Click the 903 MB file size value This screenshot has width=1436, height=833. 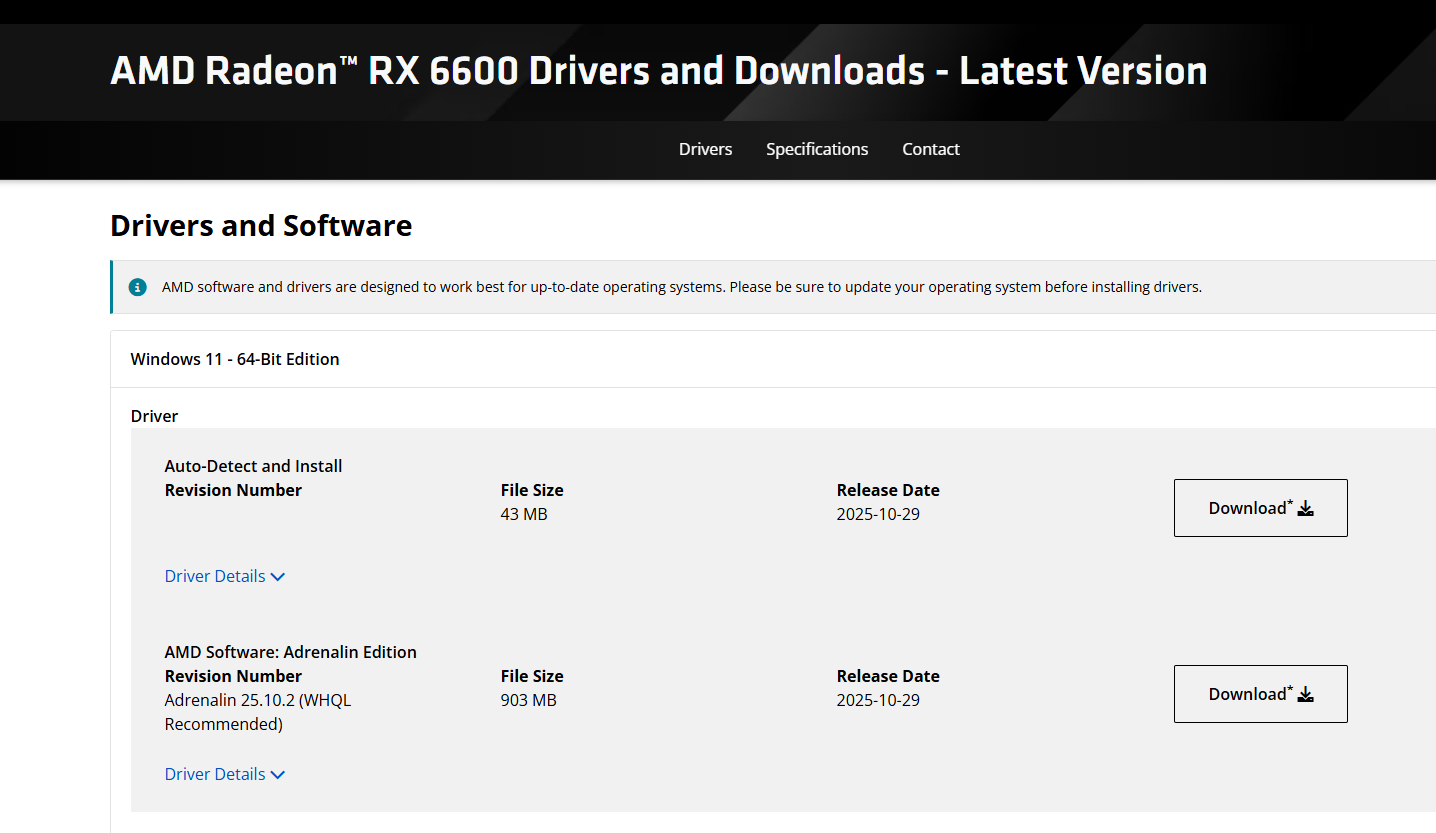(528, 700)
